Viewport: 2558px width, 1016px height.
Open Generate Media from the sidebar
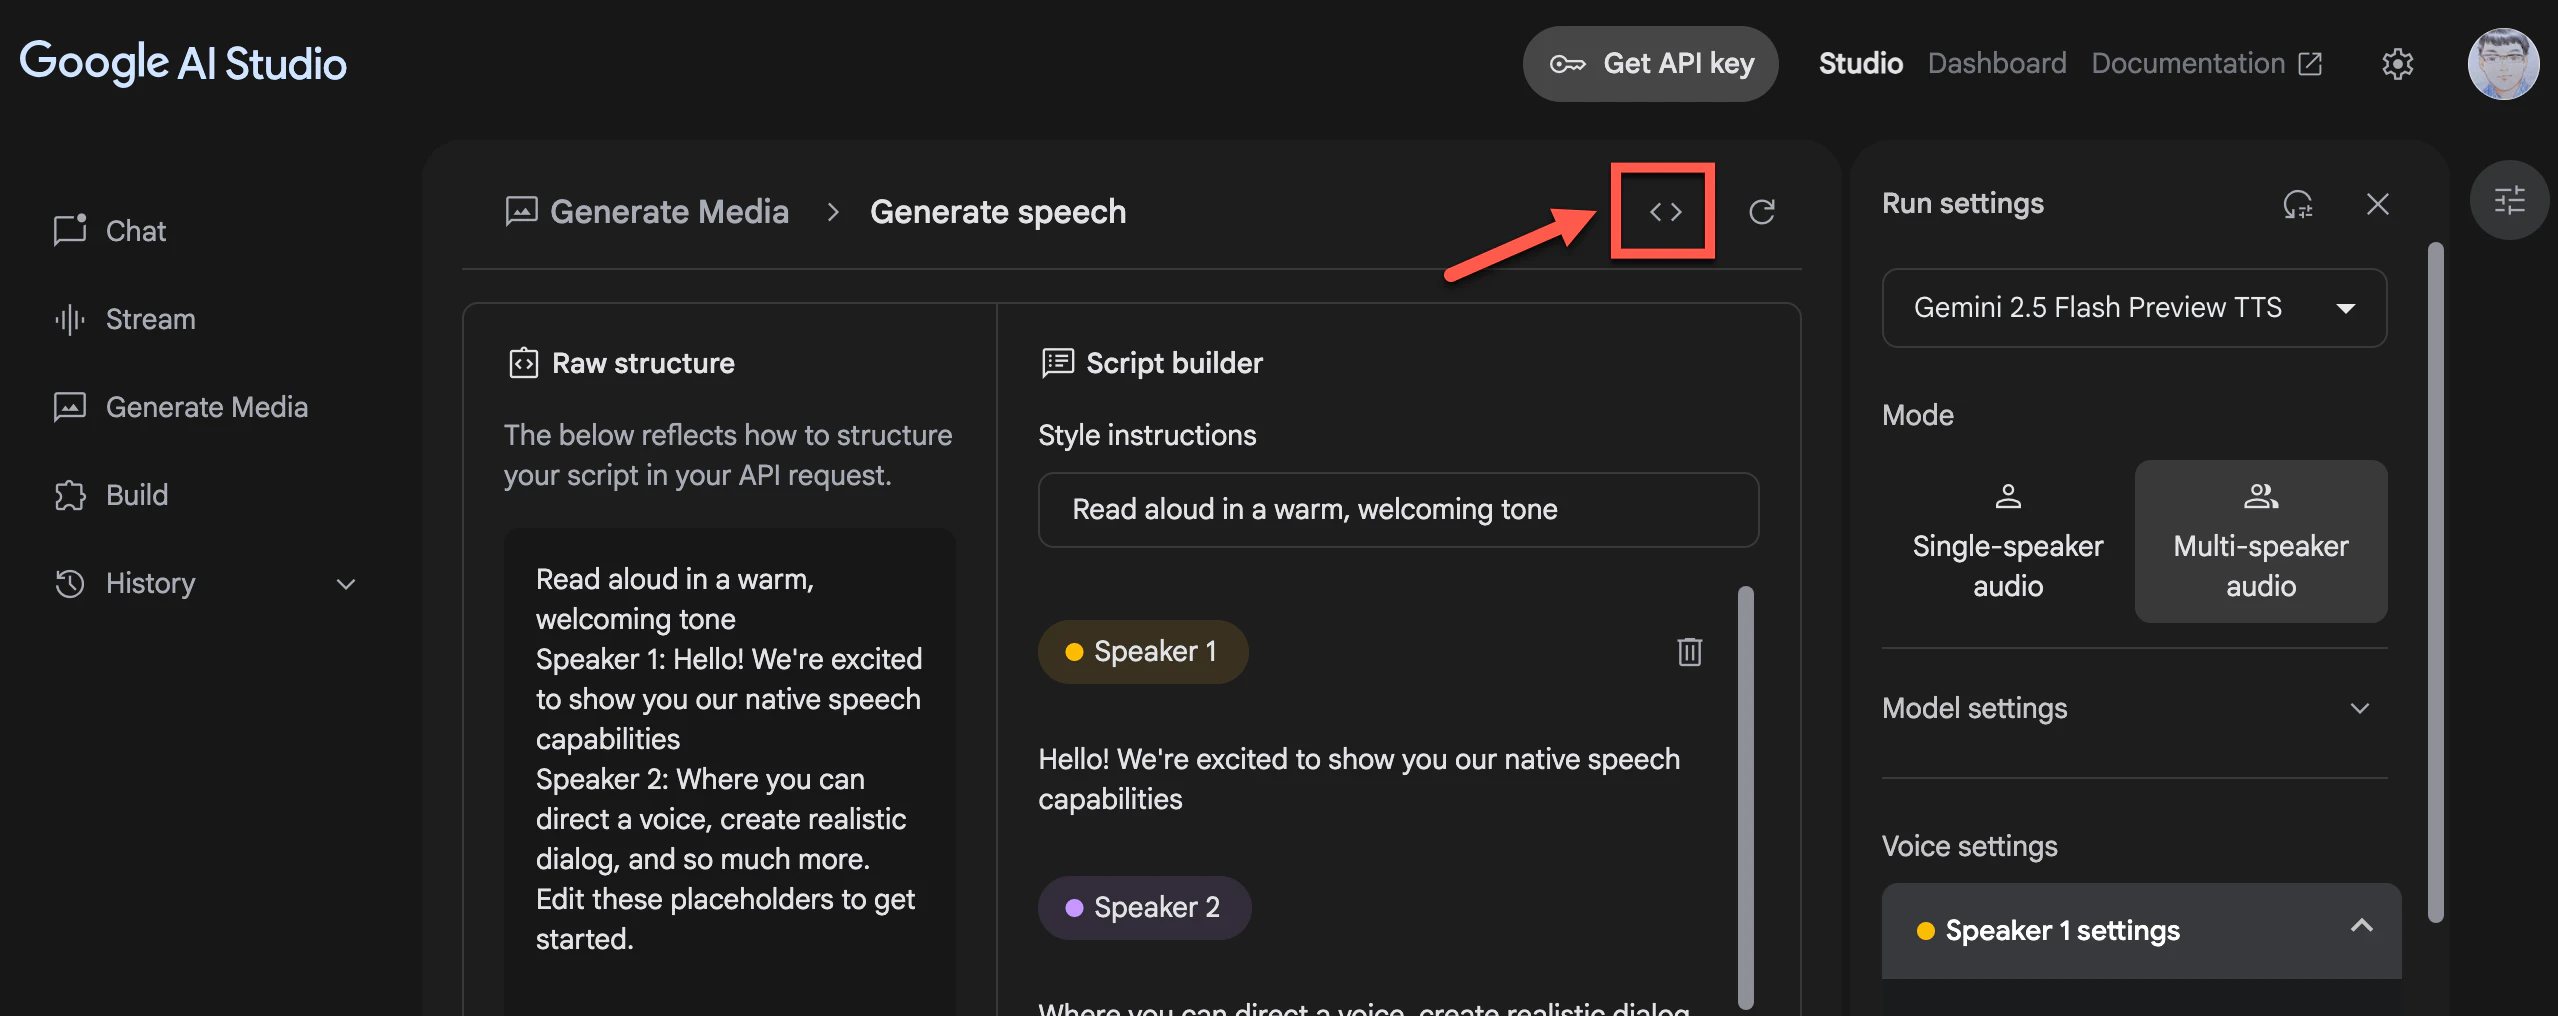tap(207, 407)
